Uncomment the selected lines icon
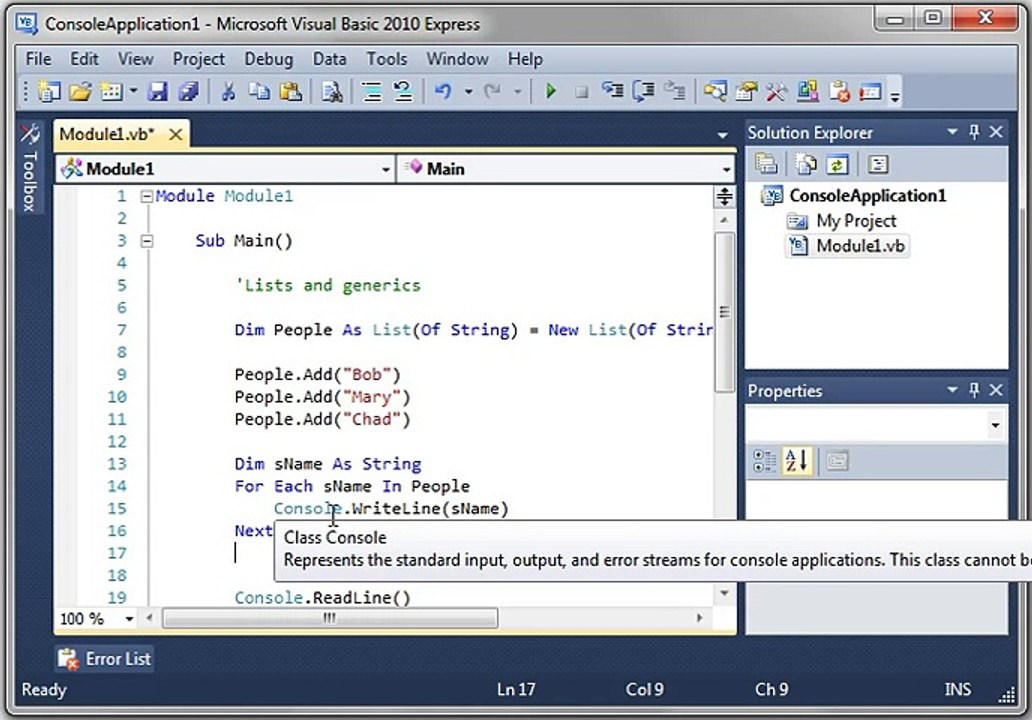Image resolution: width=1032 pixels, height=720 pixels. pyautogui.click(x=403, y=91)
